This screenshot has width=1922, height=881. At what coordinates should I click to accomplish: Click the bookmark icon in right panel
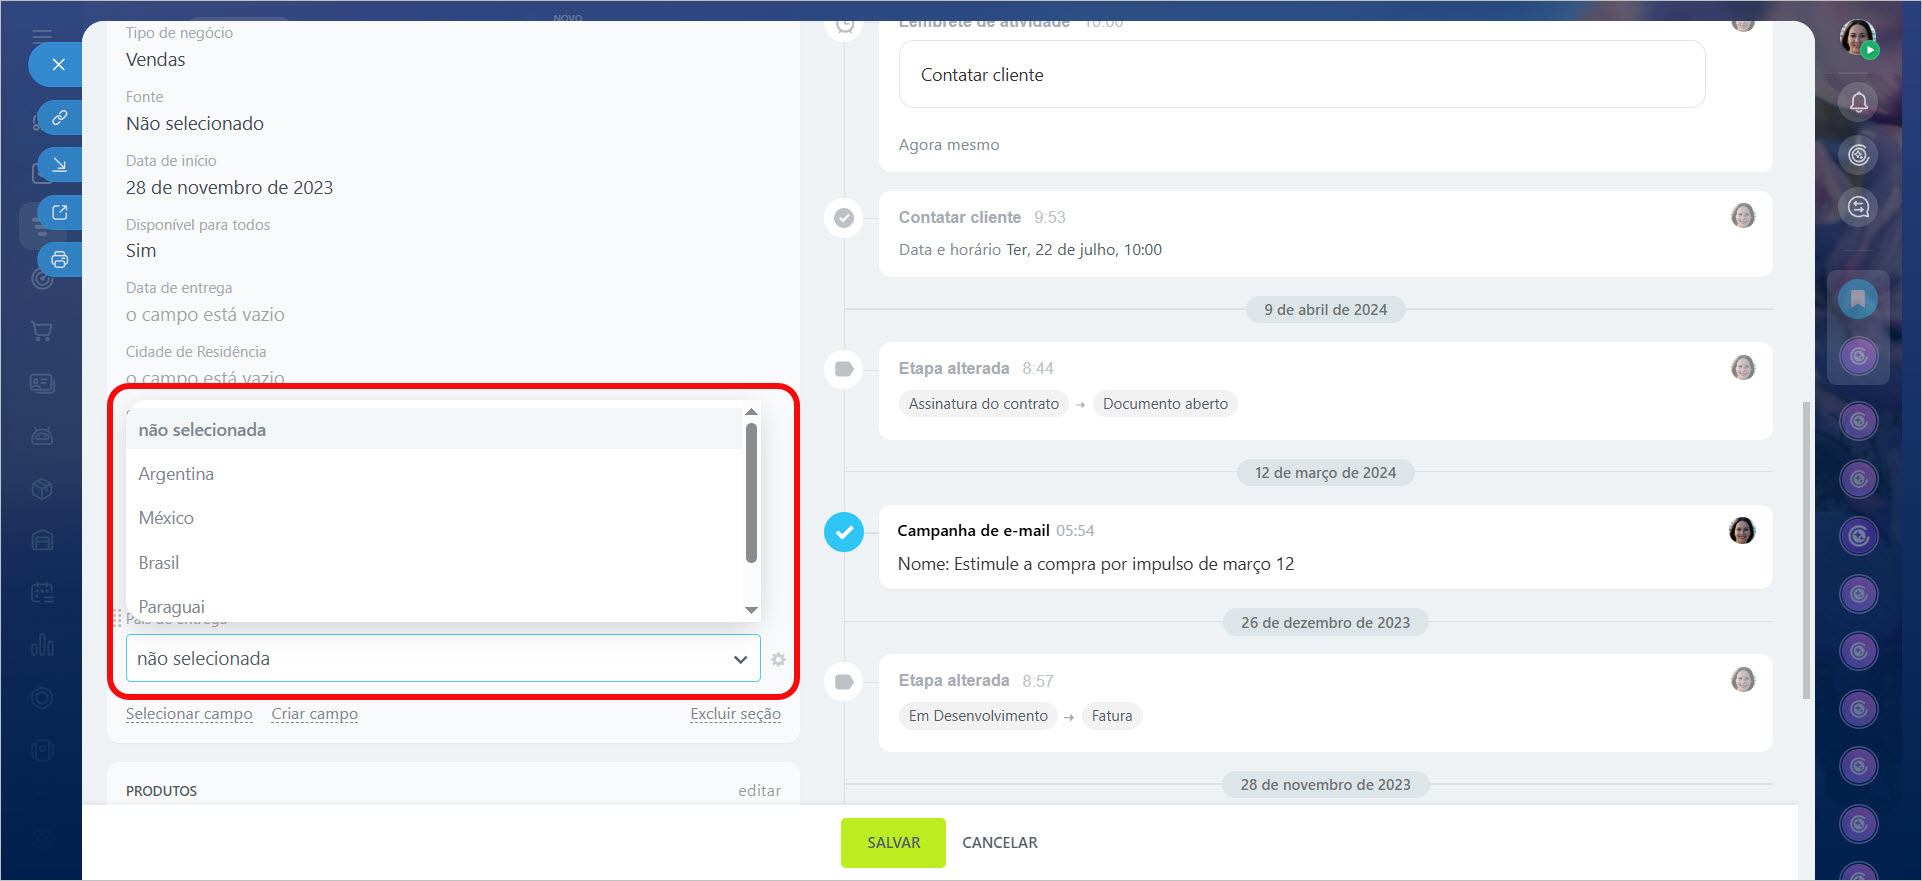(x=1858, y=299)
